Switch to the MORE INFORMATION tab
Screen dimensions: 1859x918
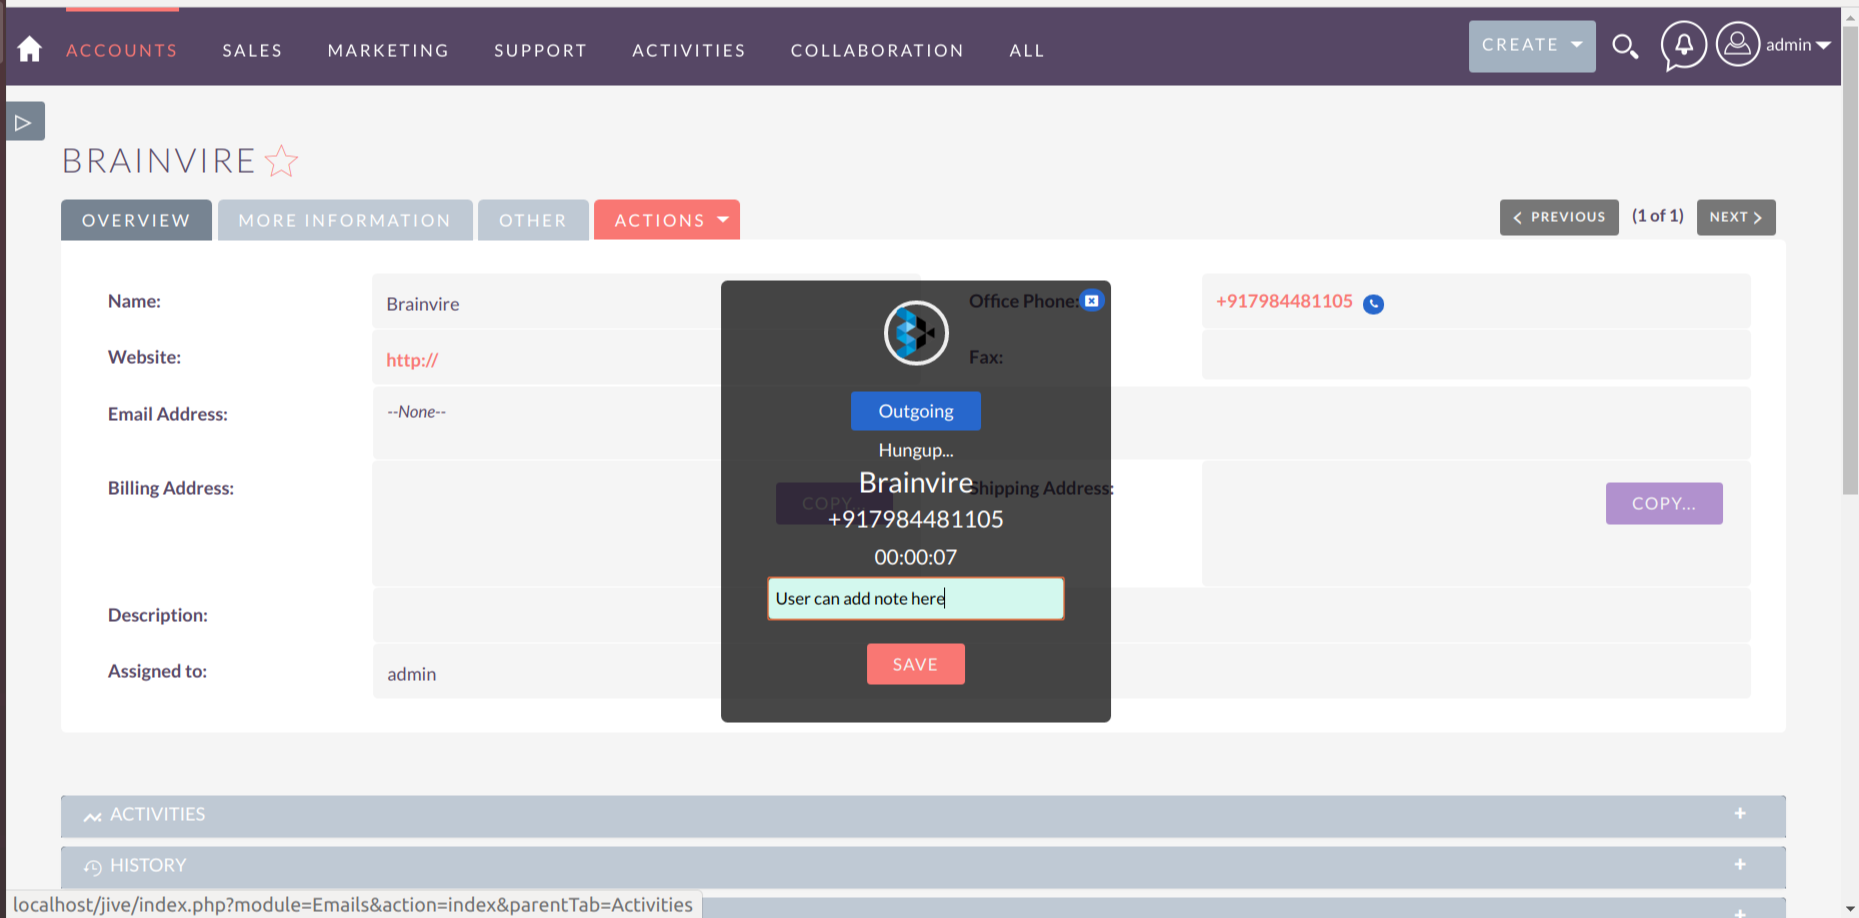coord(345,220)
